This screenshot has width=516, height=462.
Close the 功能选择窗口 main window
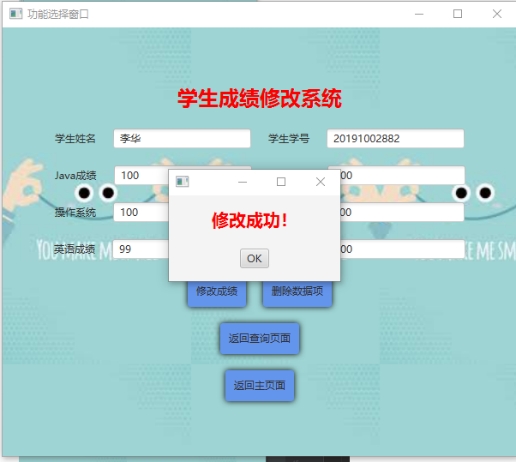point(497,14)
